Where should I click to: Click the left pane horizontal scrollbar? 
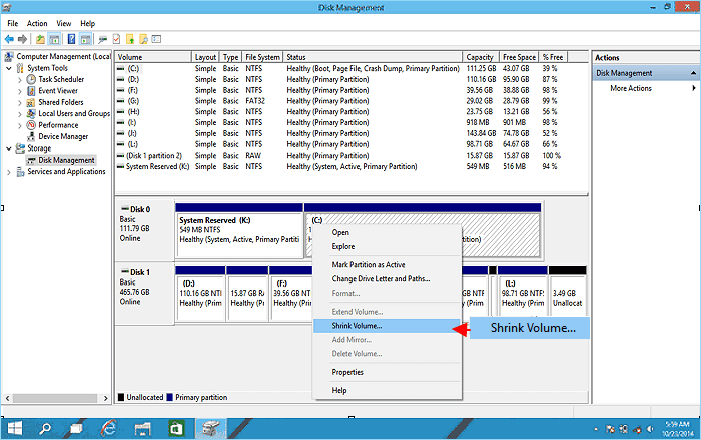tap(55, 397)
